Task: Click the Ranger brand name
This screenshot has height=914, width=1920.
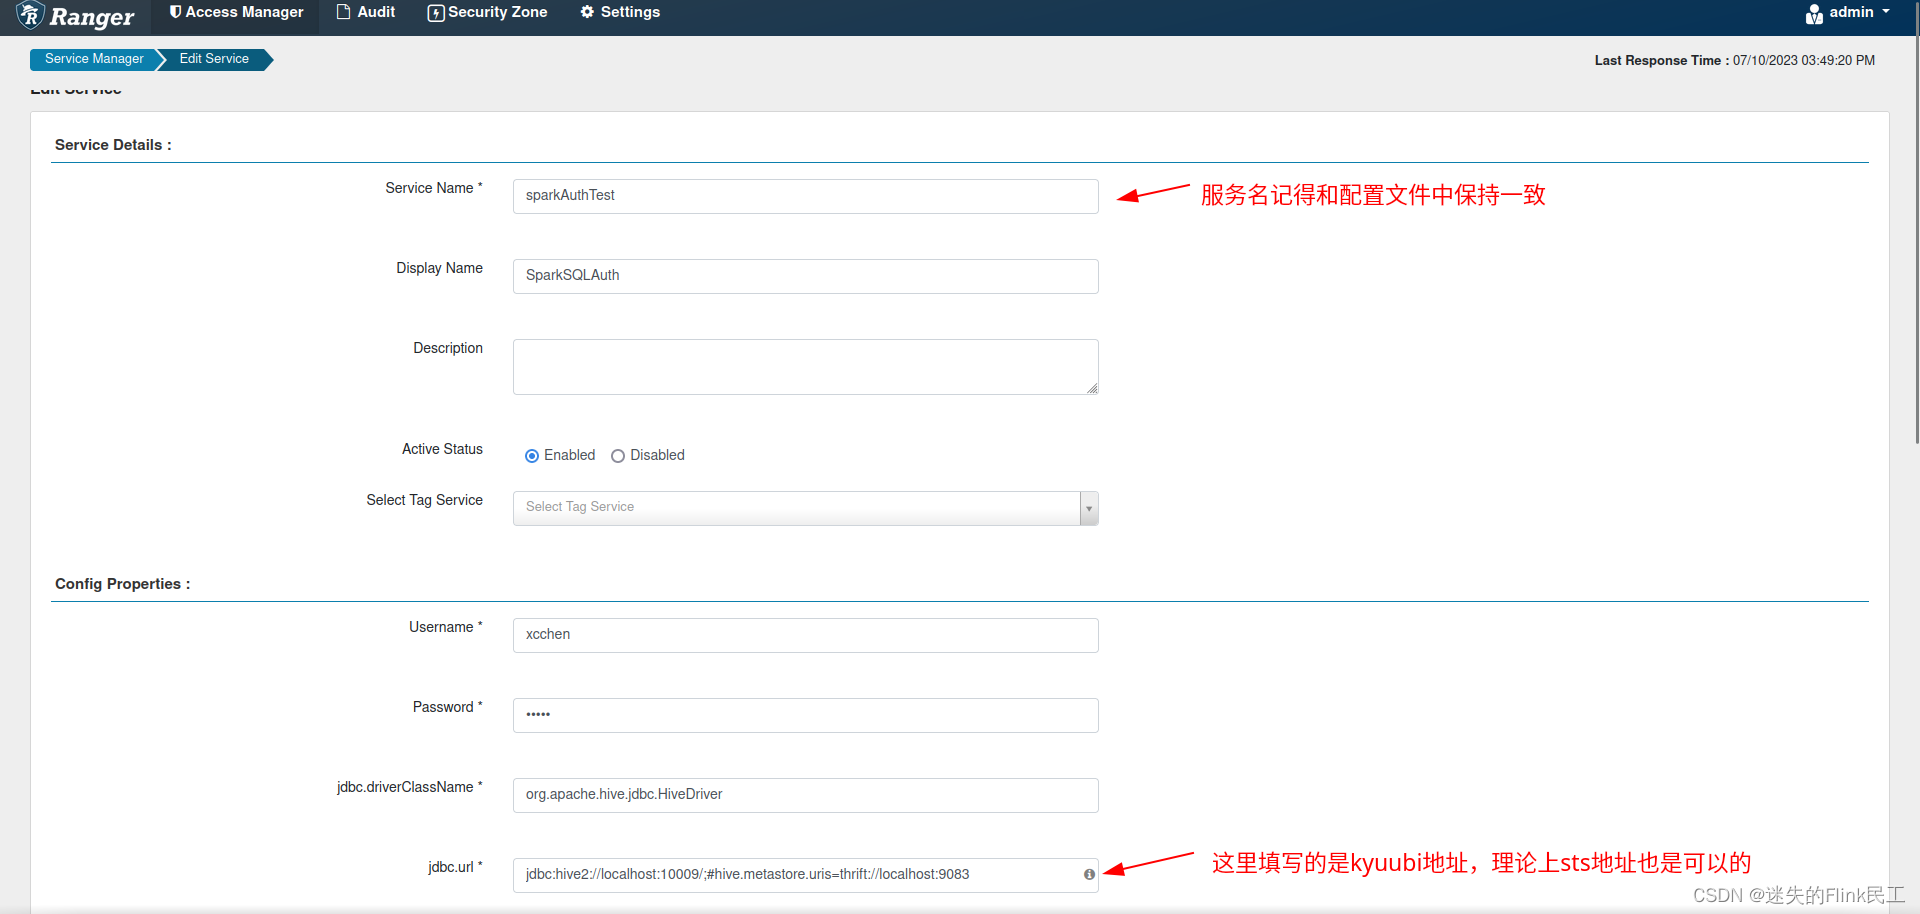Action: pyautogui.click(x=92, y=16)
